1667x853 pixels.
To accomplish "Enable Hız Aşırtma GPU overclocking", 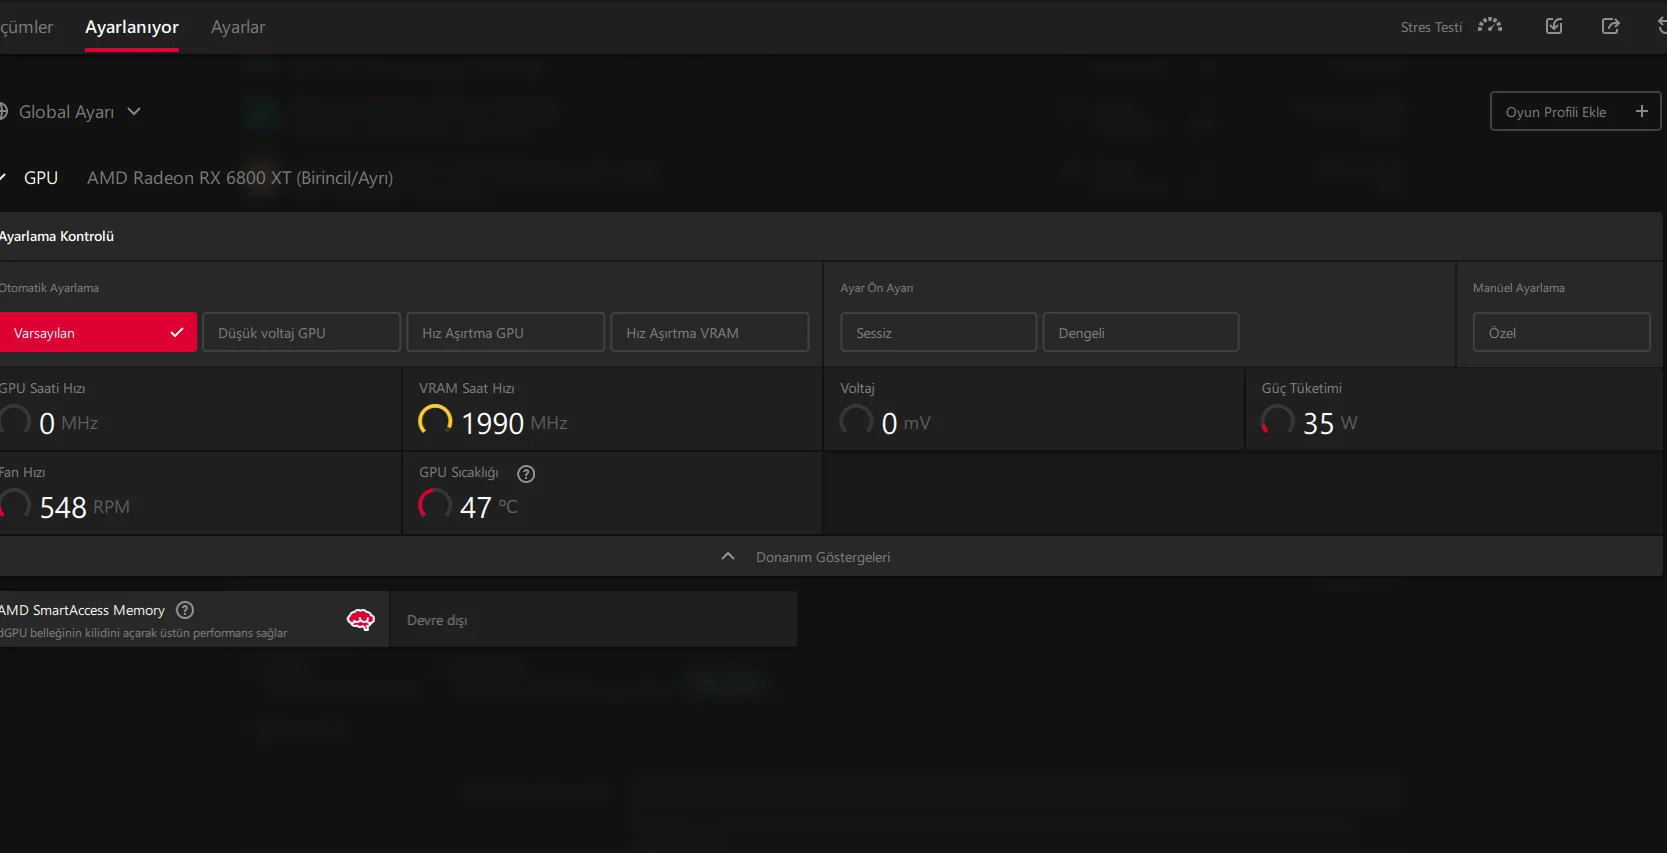I will pyautogui.click(x=506, y=333).
